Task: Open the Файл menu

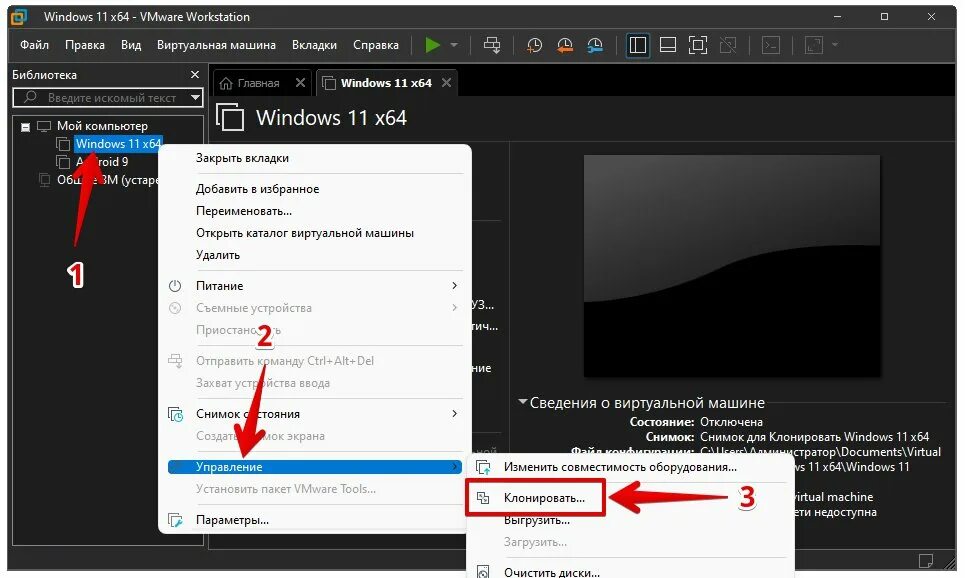Action: click(x=34, y=45)
